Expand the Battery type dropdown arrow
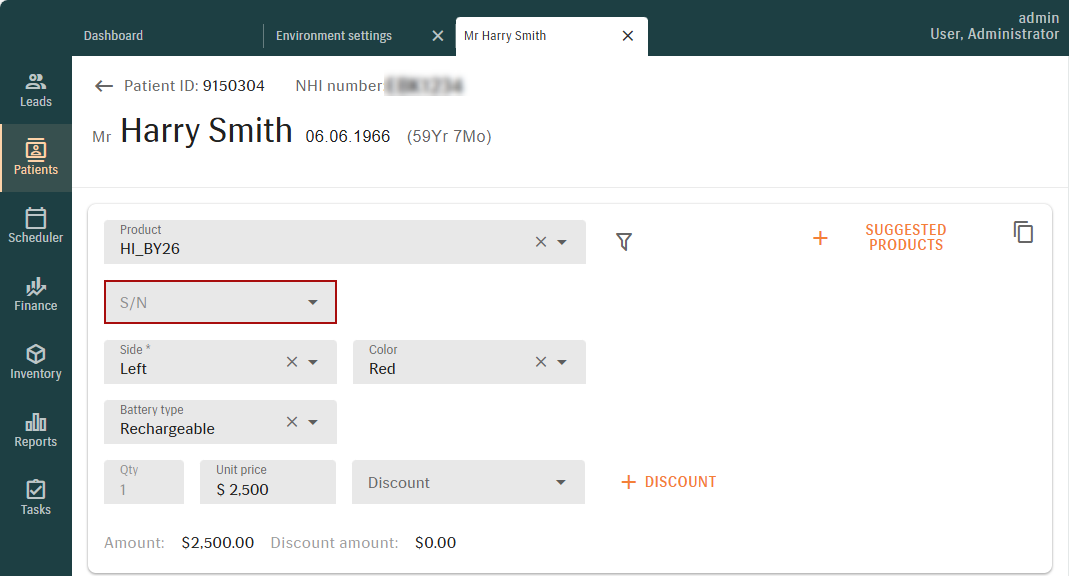The height and width of the screenshot is (576, 1069). coord(313,422)
